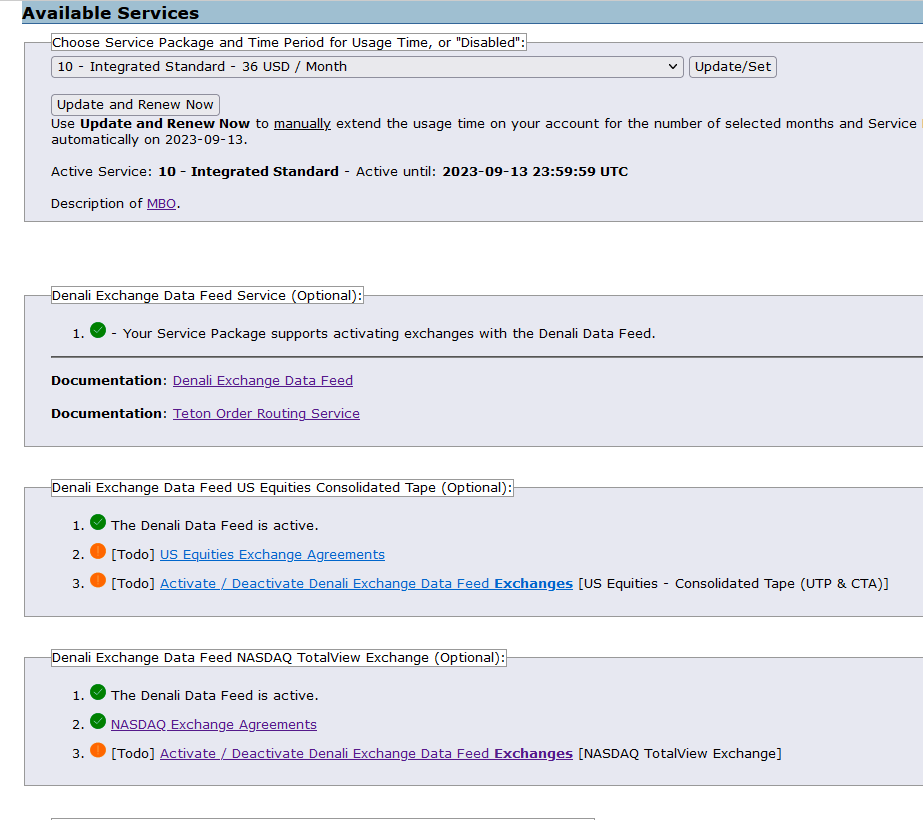Open the MBO description link
This screenshot has width=923, height=820.
click(x=161, y=204)
